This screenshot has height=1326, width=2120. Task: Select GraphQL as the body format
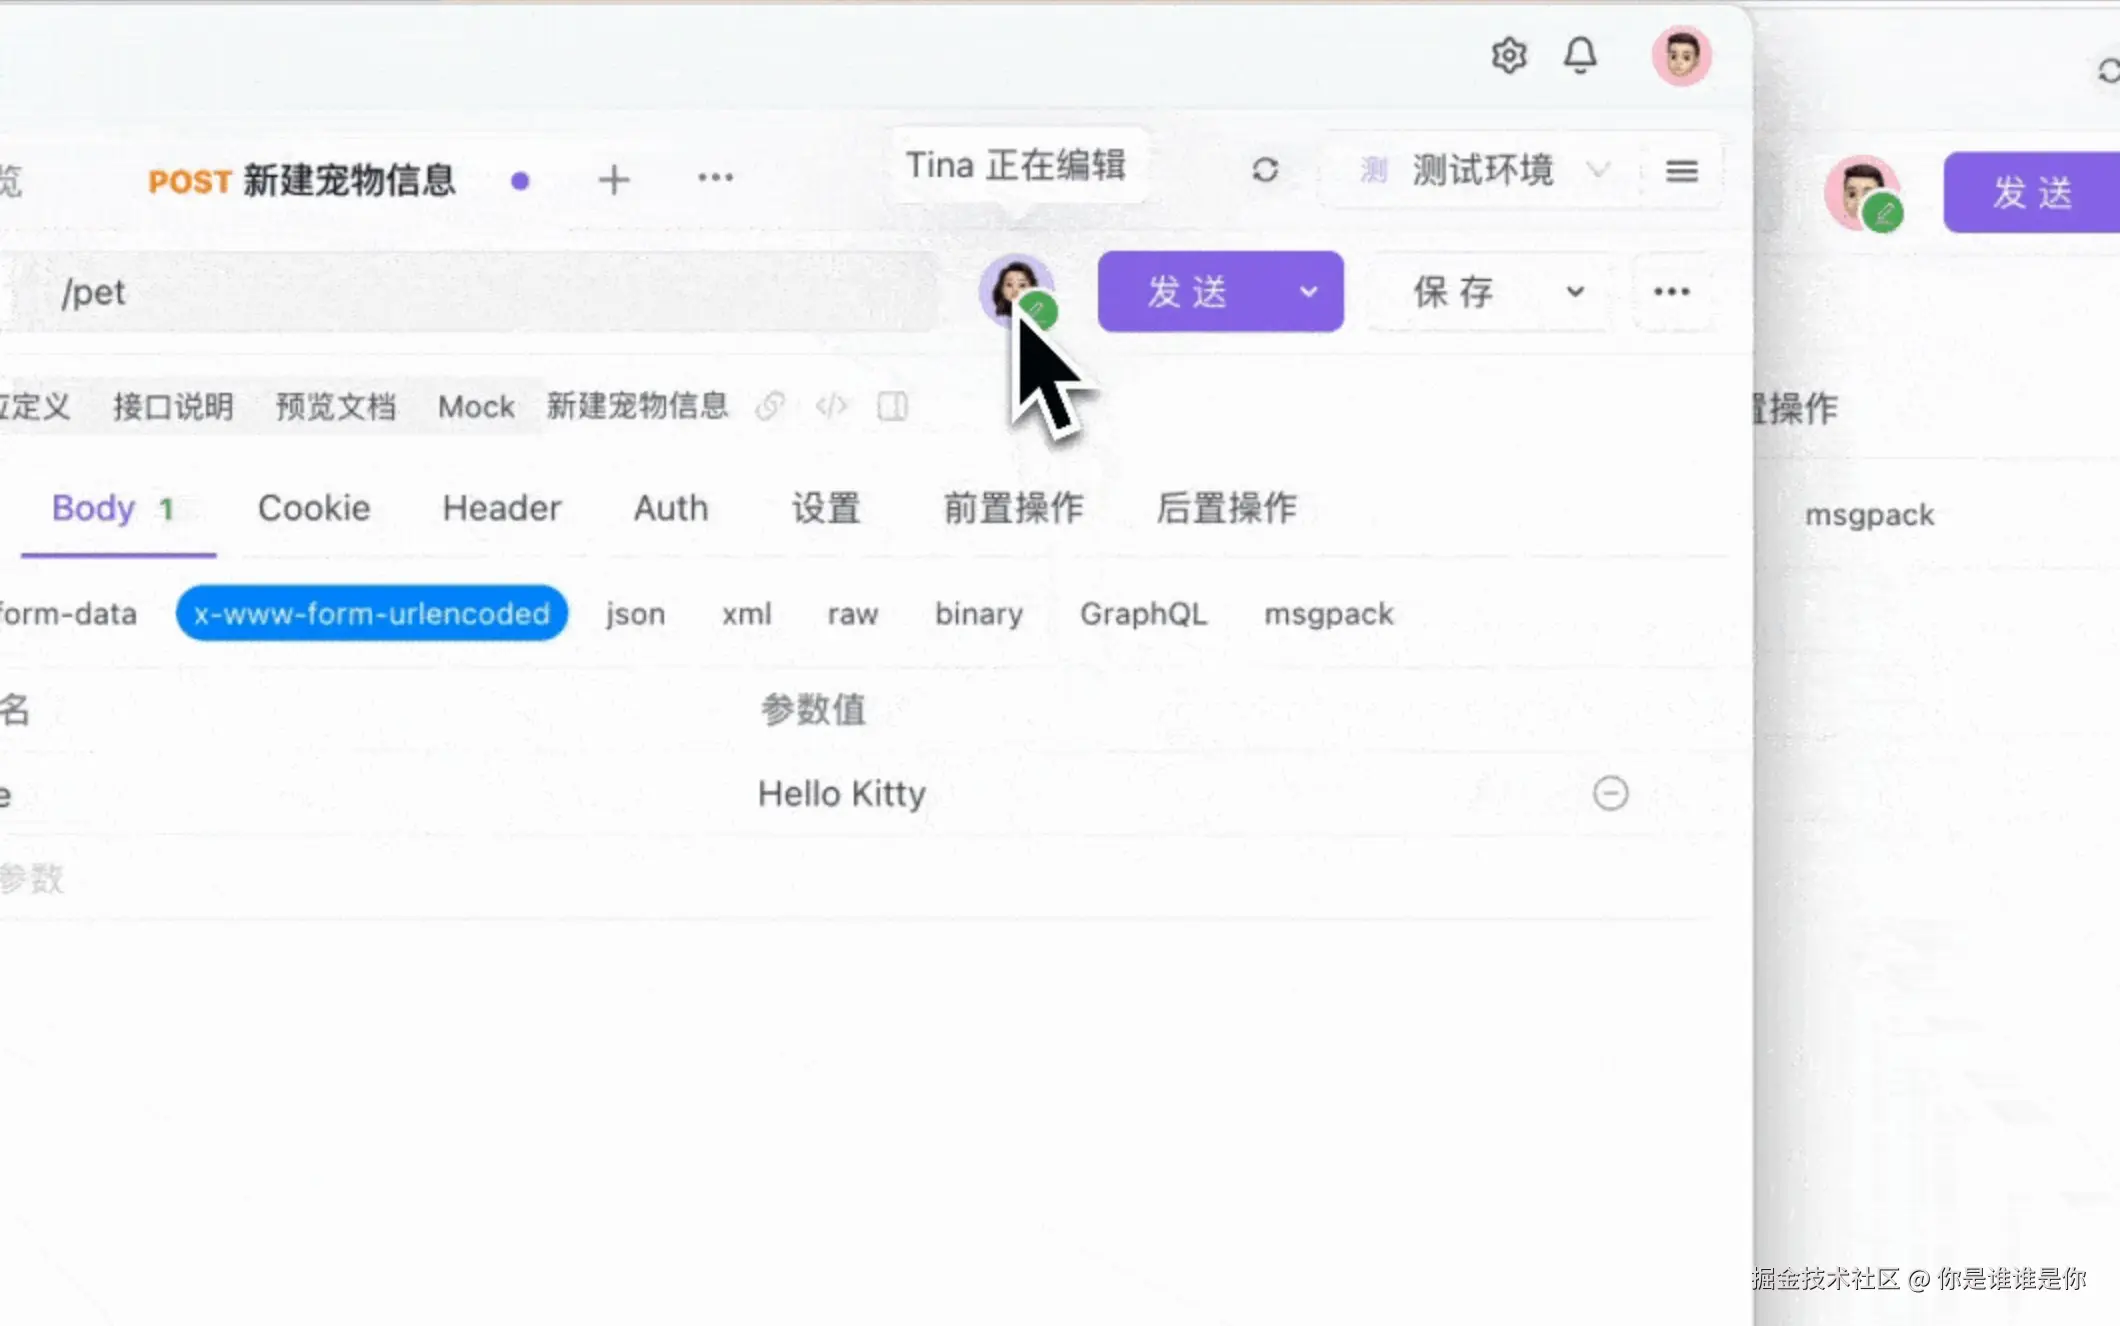point(1143,613)
